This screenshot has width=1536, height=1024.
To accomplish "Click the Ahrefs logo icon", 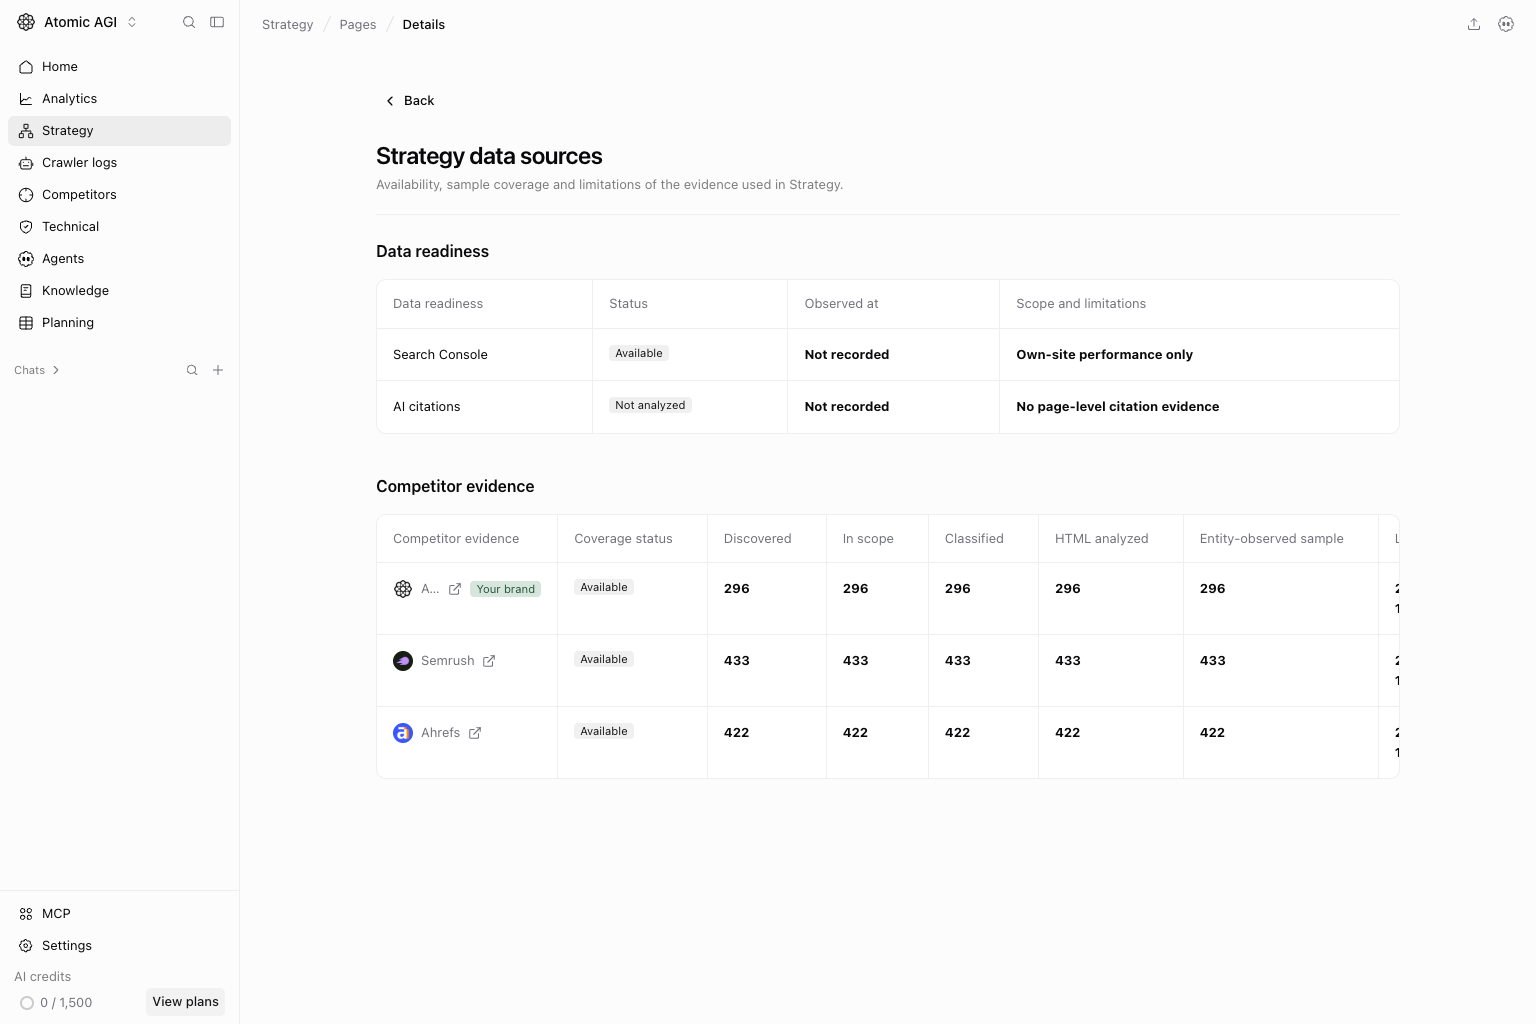I will (x=403, y=733).
